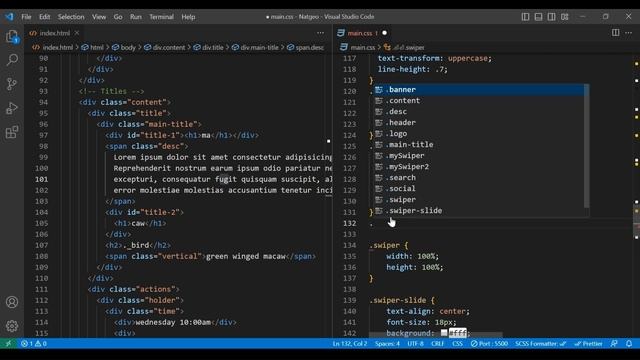Select .logo autocomplete suggestion
This screenshot has height=360, width=640.
pos(479,134)
